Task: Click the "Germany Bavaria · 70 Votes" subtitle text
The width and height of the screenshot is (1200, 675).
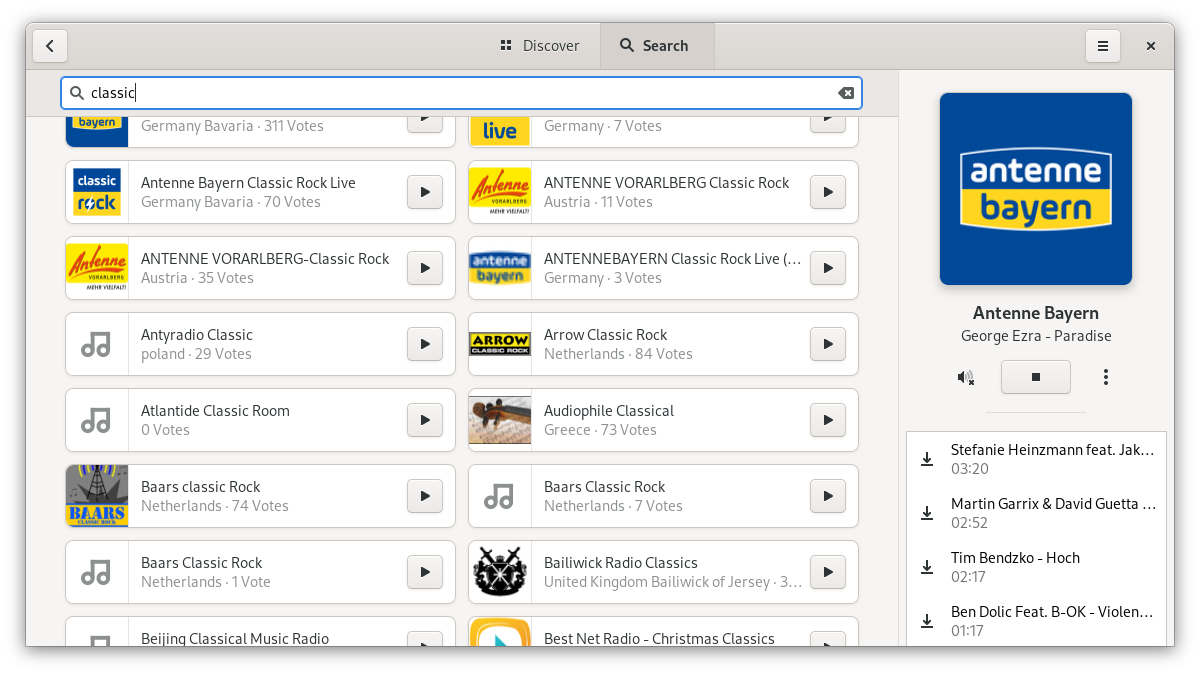Action: pyautogui.click(x=231, y=202)
